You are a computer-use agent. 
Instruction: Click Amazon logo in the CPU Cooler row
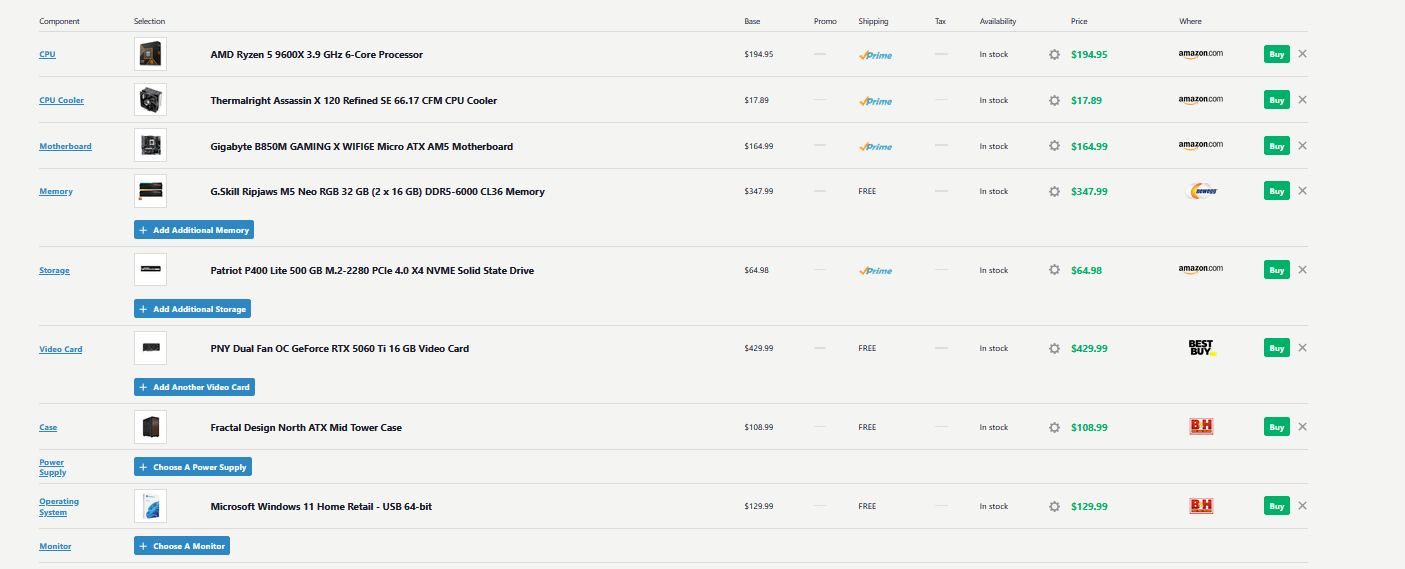(x=1200, y=100)
